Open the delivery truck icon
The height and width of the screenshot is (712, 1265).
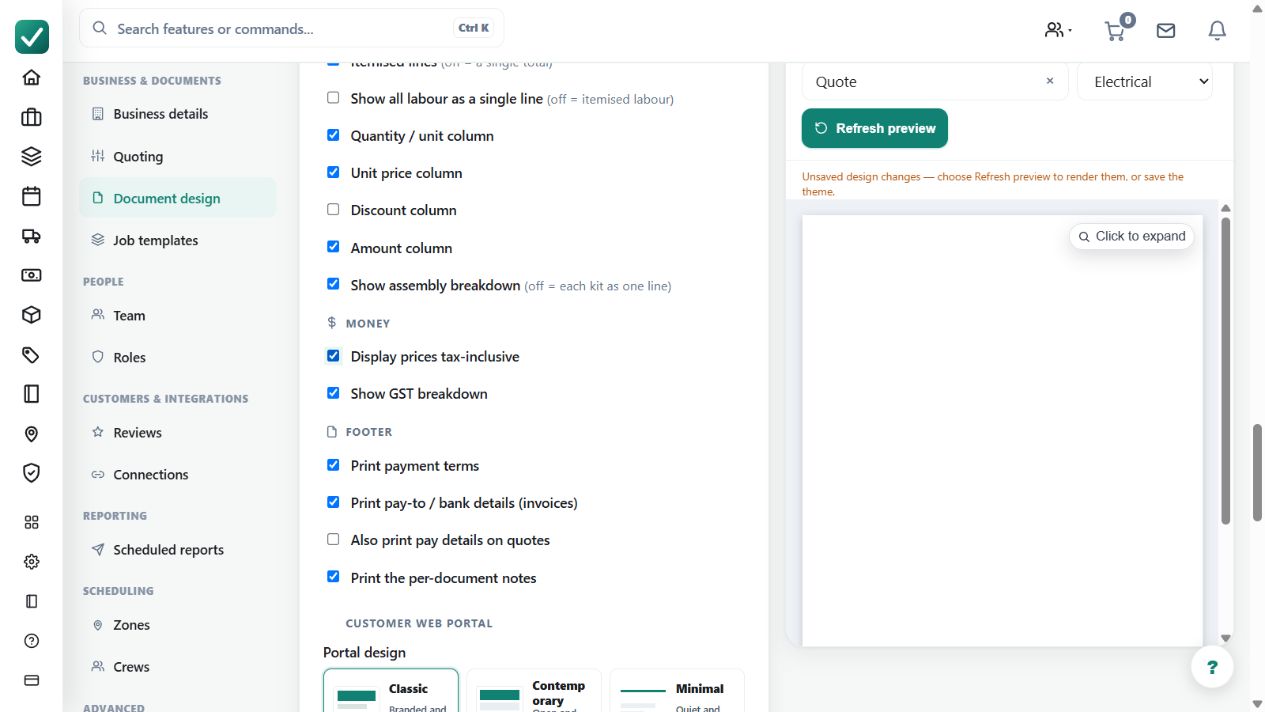point(31,236)
